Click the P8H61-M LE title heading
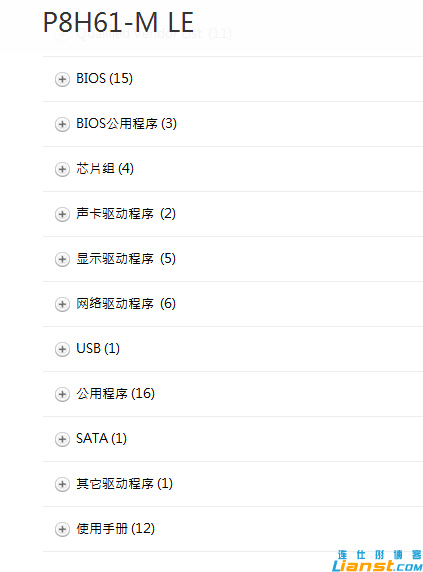This screenshot has height=572, width=423. pyautogui.click(x=119, y=23)
